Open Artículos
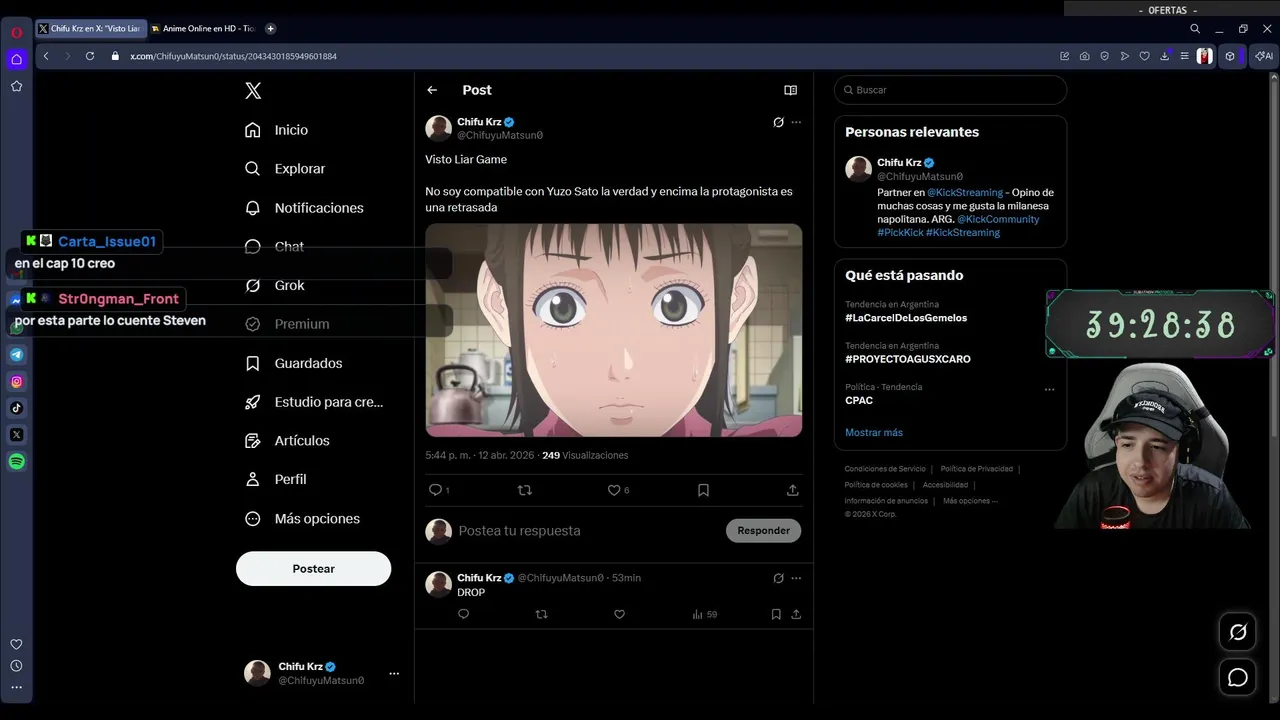 pyautogui.click(x=288, y=440)
